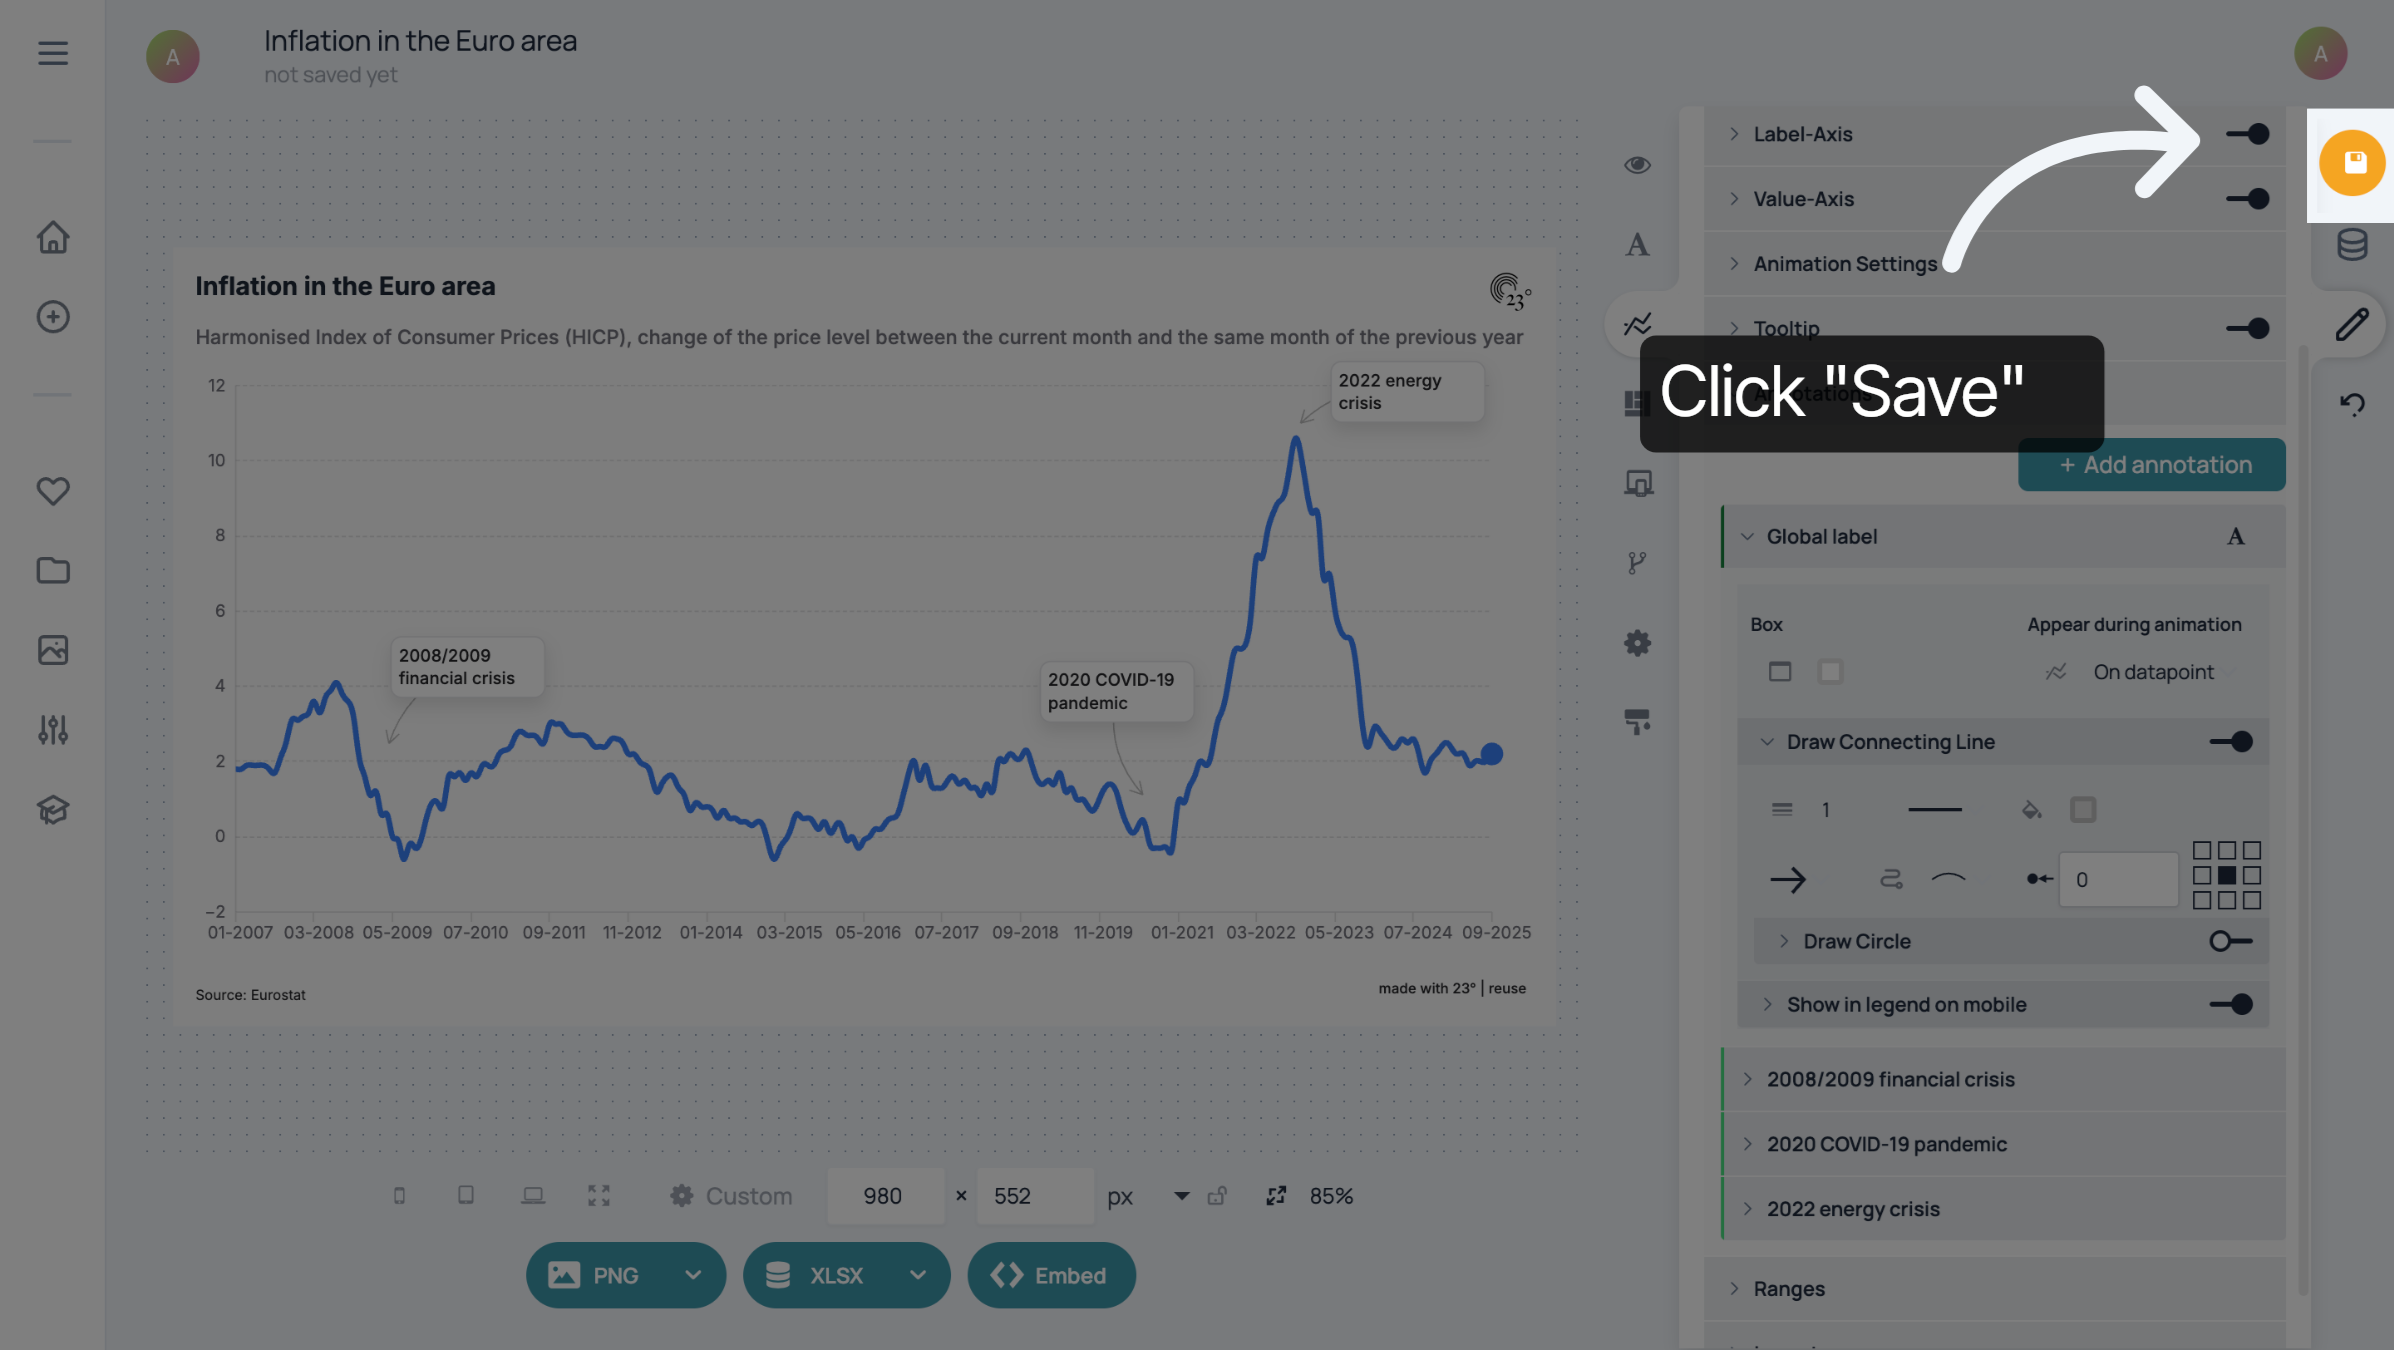Click the Add annotation button
Screen dimensions: 2394x1350
[2152, 465]
